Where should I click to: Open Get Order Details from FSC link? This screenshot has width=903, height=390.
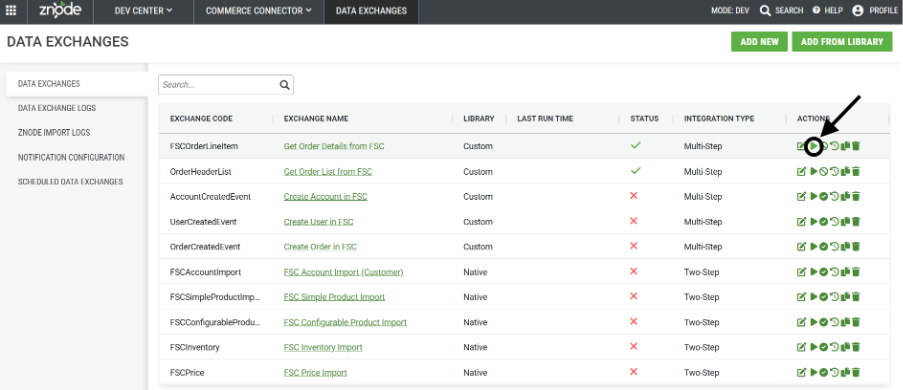[x=334, y=146]
